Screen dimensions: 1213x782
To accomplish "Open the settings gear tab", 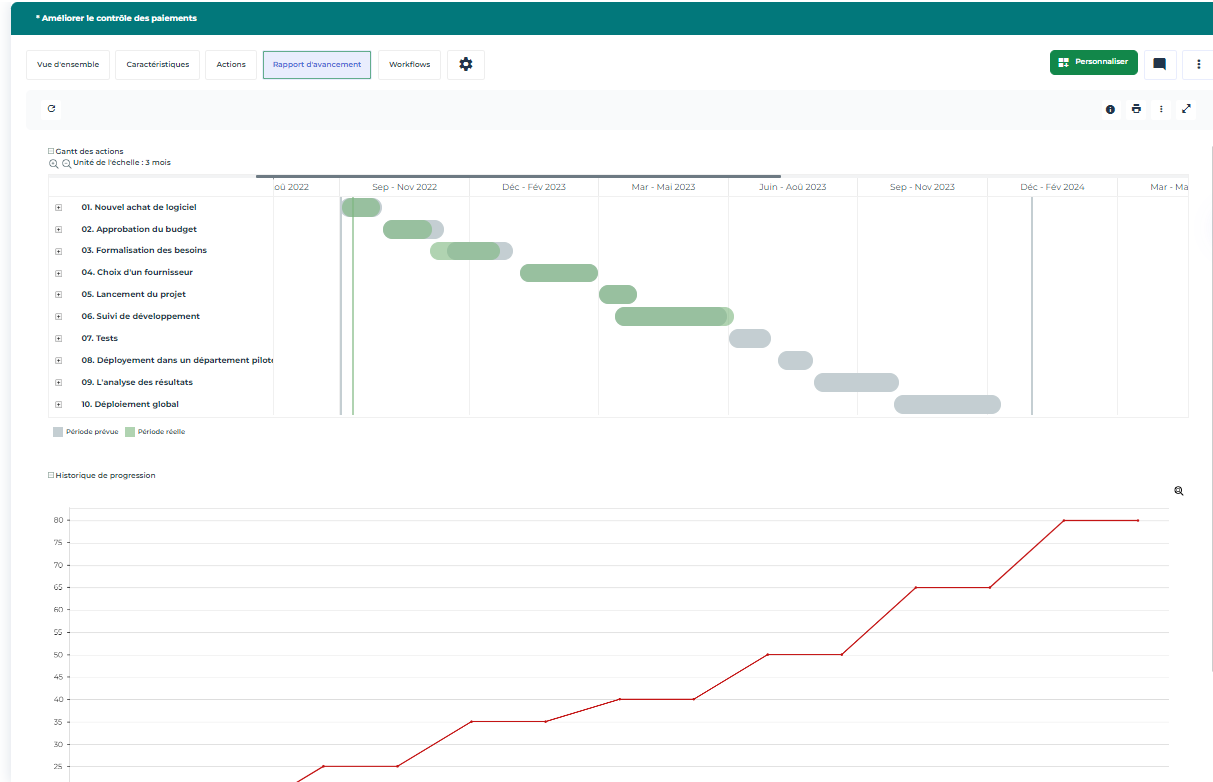I will pos(465,64).
